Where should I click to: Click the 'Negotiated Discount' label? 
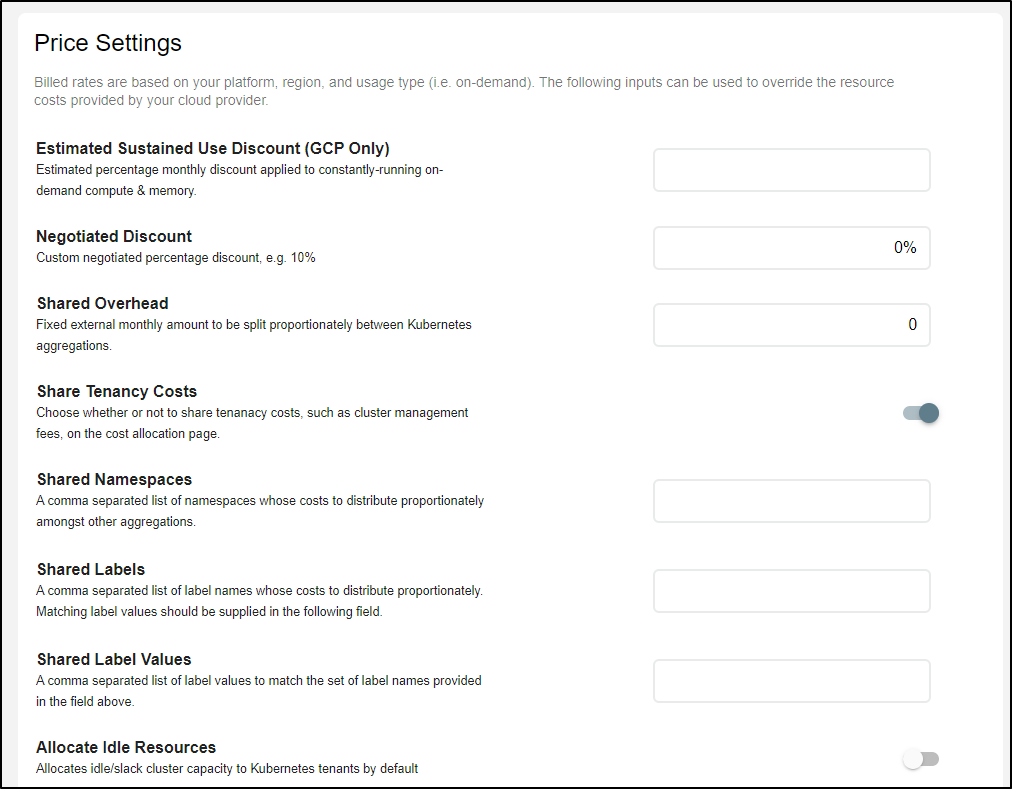114,236
